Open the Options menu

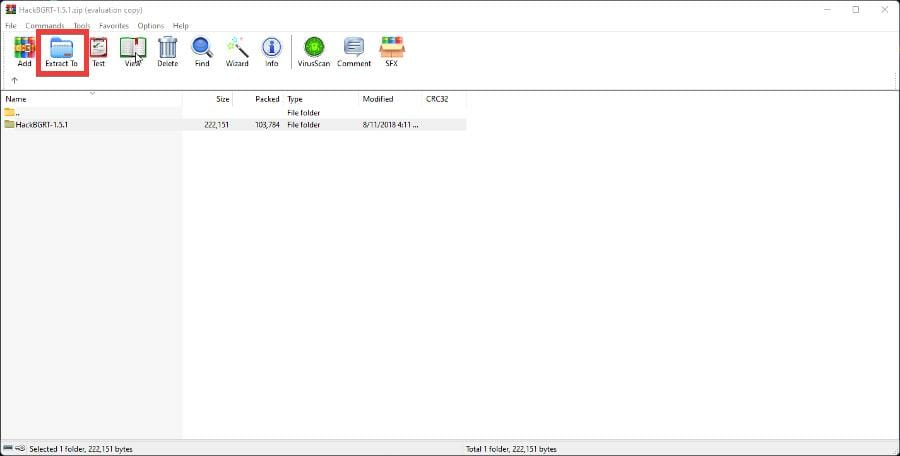pos(150,26)
